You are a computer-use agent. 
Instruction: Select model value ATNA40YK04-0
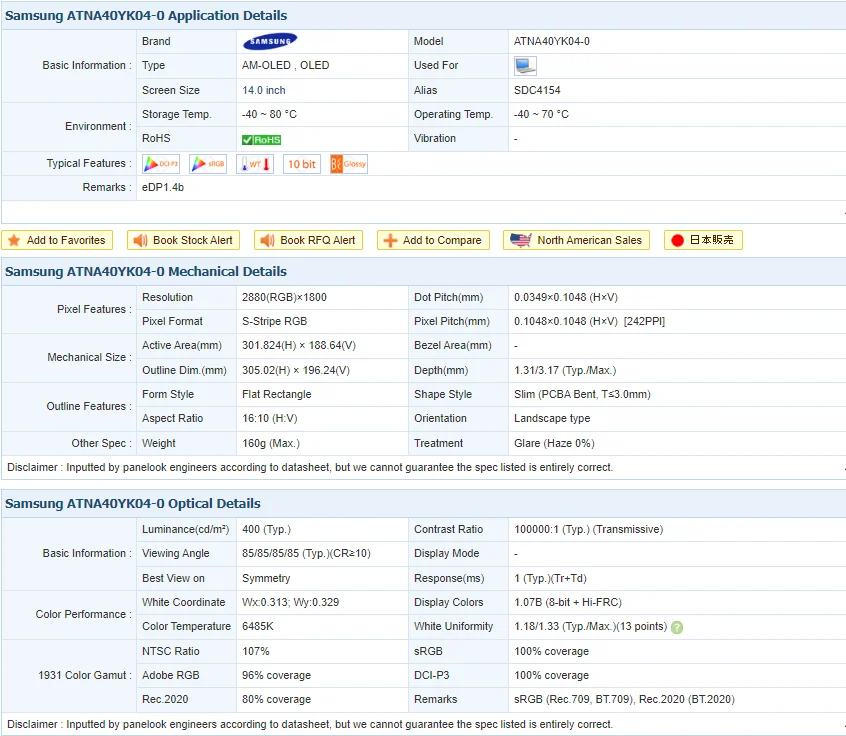pyautogui.click(x=551, y=42)
